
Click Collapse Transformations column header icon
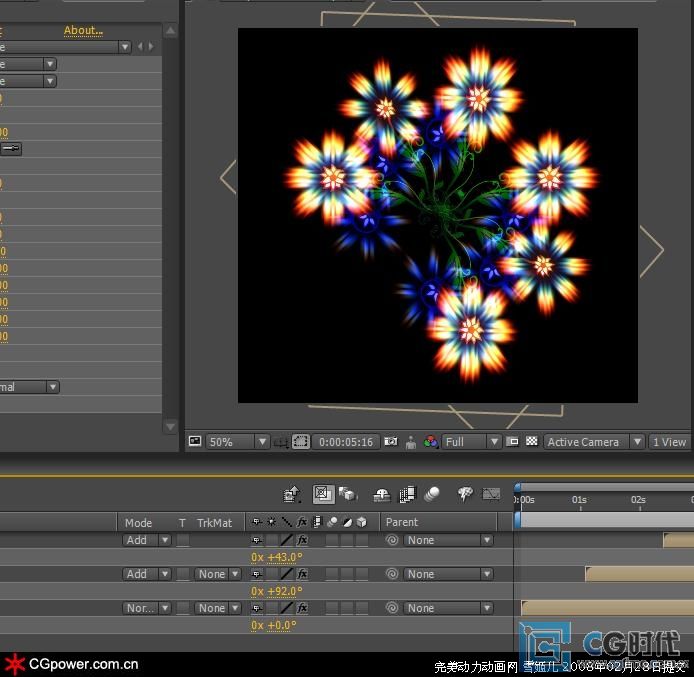tap(271, 522)
